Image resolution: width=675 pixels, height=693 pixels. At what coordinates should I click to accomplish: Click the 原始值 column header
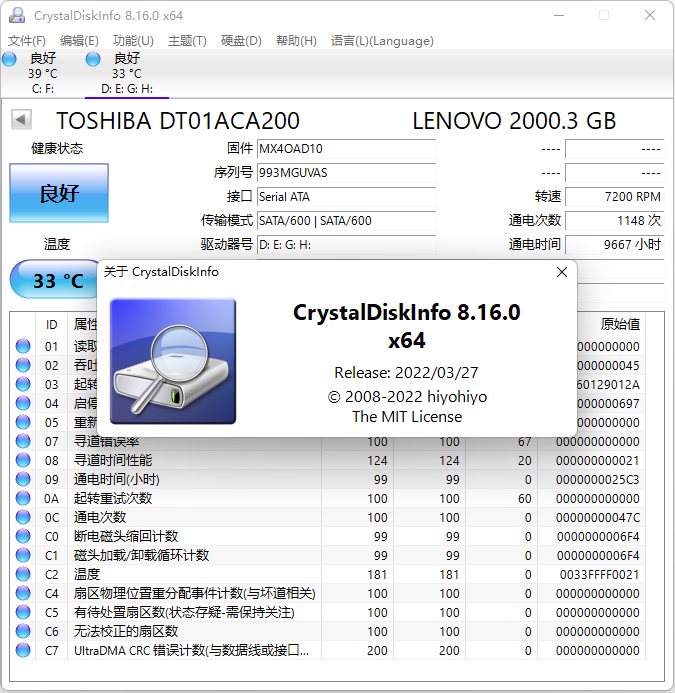(x=620, y=324)
